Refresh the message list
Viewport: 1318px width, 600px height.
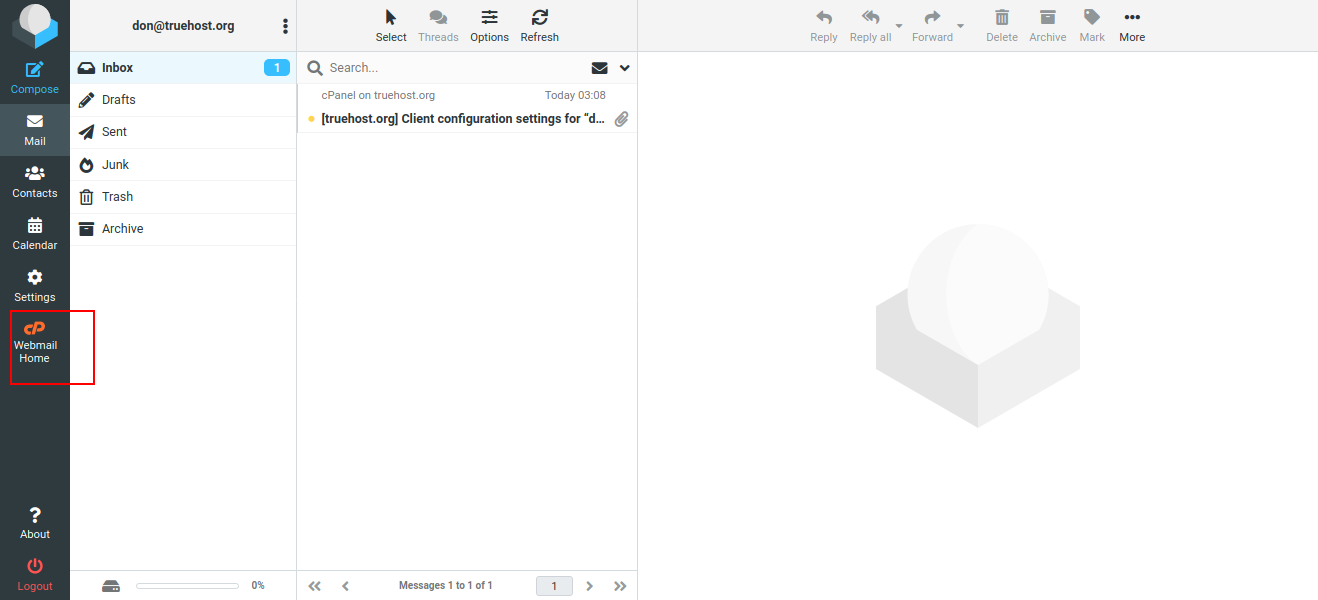pyautogui.click(x=540, y=26)
